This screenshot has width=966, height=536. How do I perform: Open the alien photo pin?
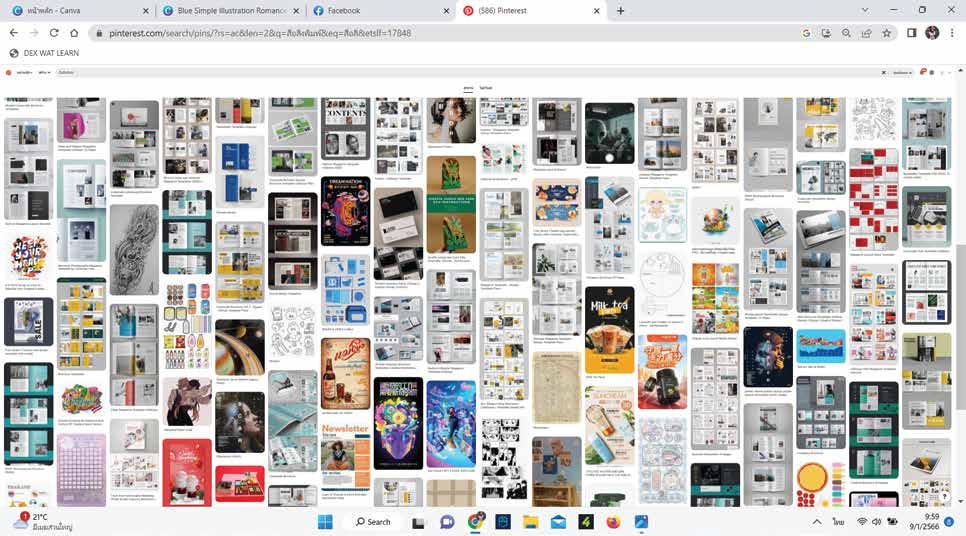(609, 133)
